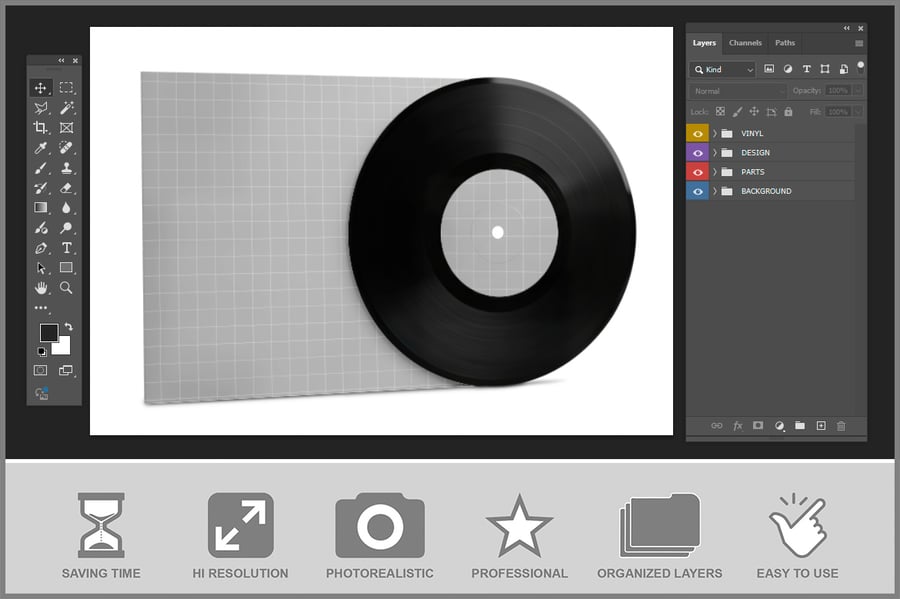Expand the VINYL group chevron

point(715,133)
